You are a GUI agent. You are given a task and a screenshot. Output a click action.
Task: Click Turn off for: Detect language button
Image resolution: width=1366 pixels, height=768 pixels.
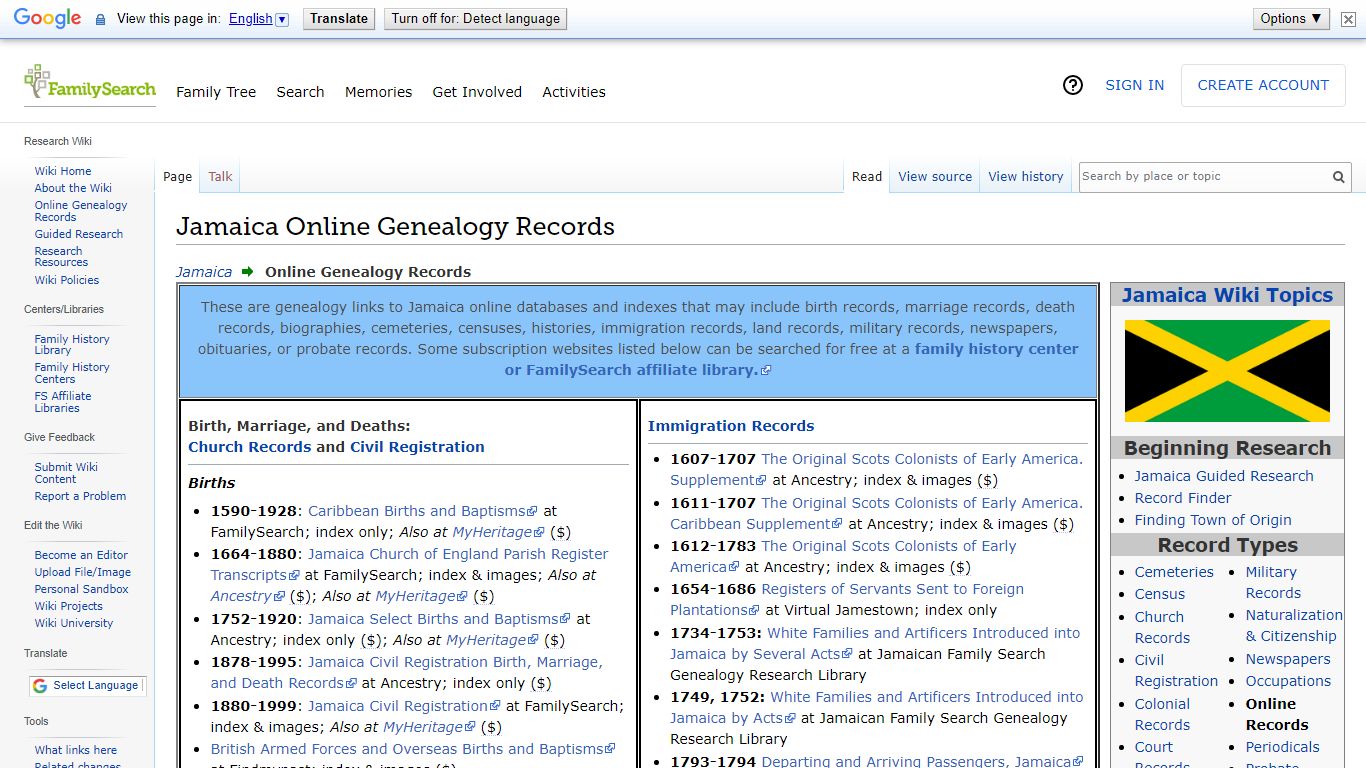pos(476,19)
